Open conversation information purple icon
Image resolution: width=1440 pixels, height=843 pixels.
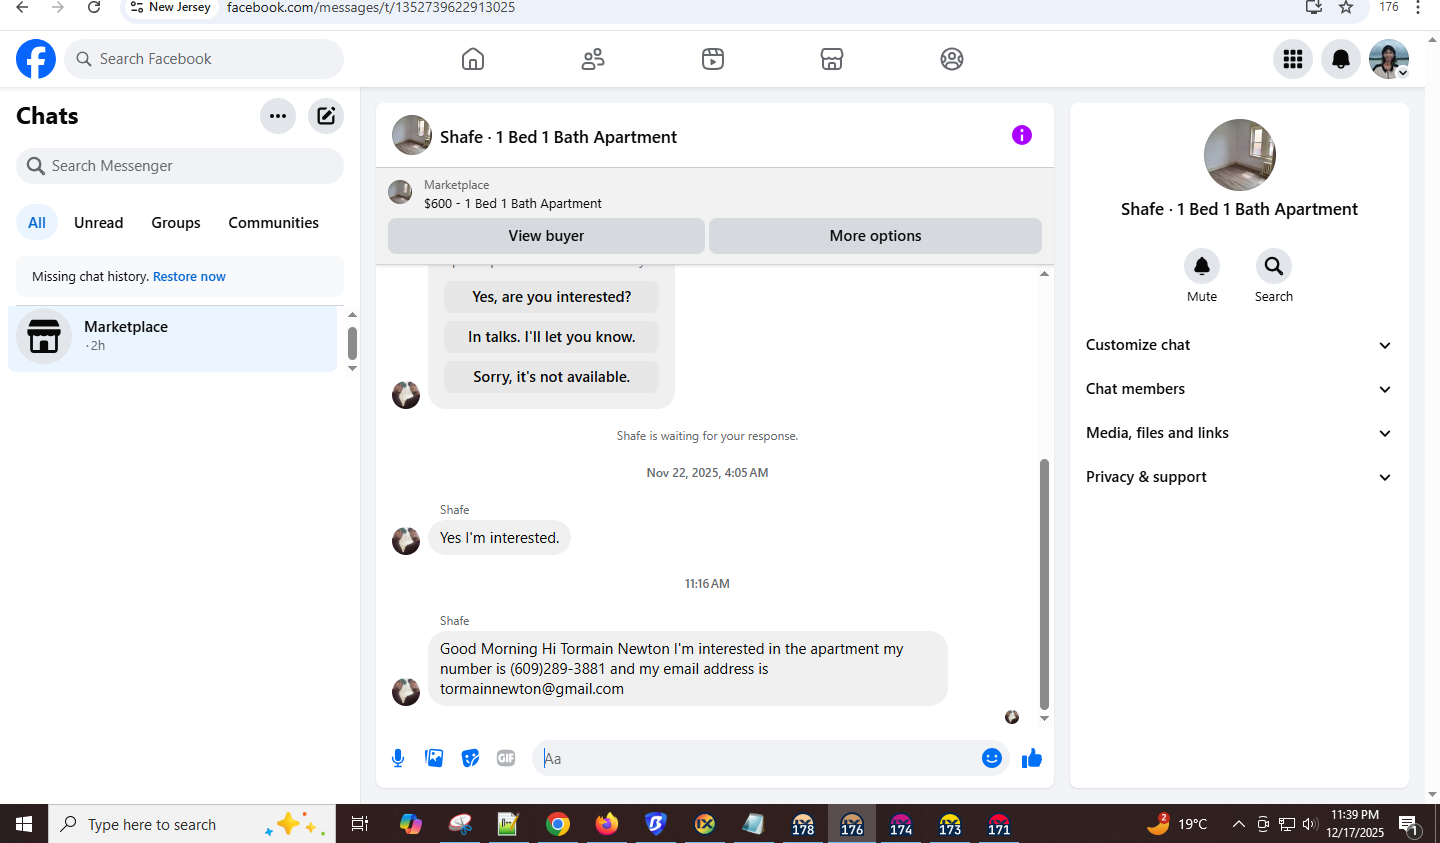coord(1022,135)
